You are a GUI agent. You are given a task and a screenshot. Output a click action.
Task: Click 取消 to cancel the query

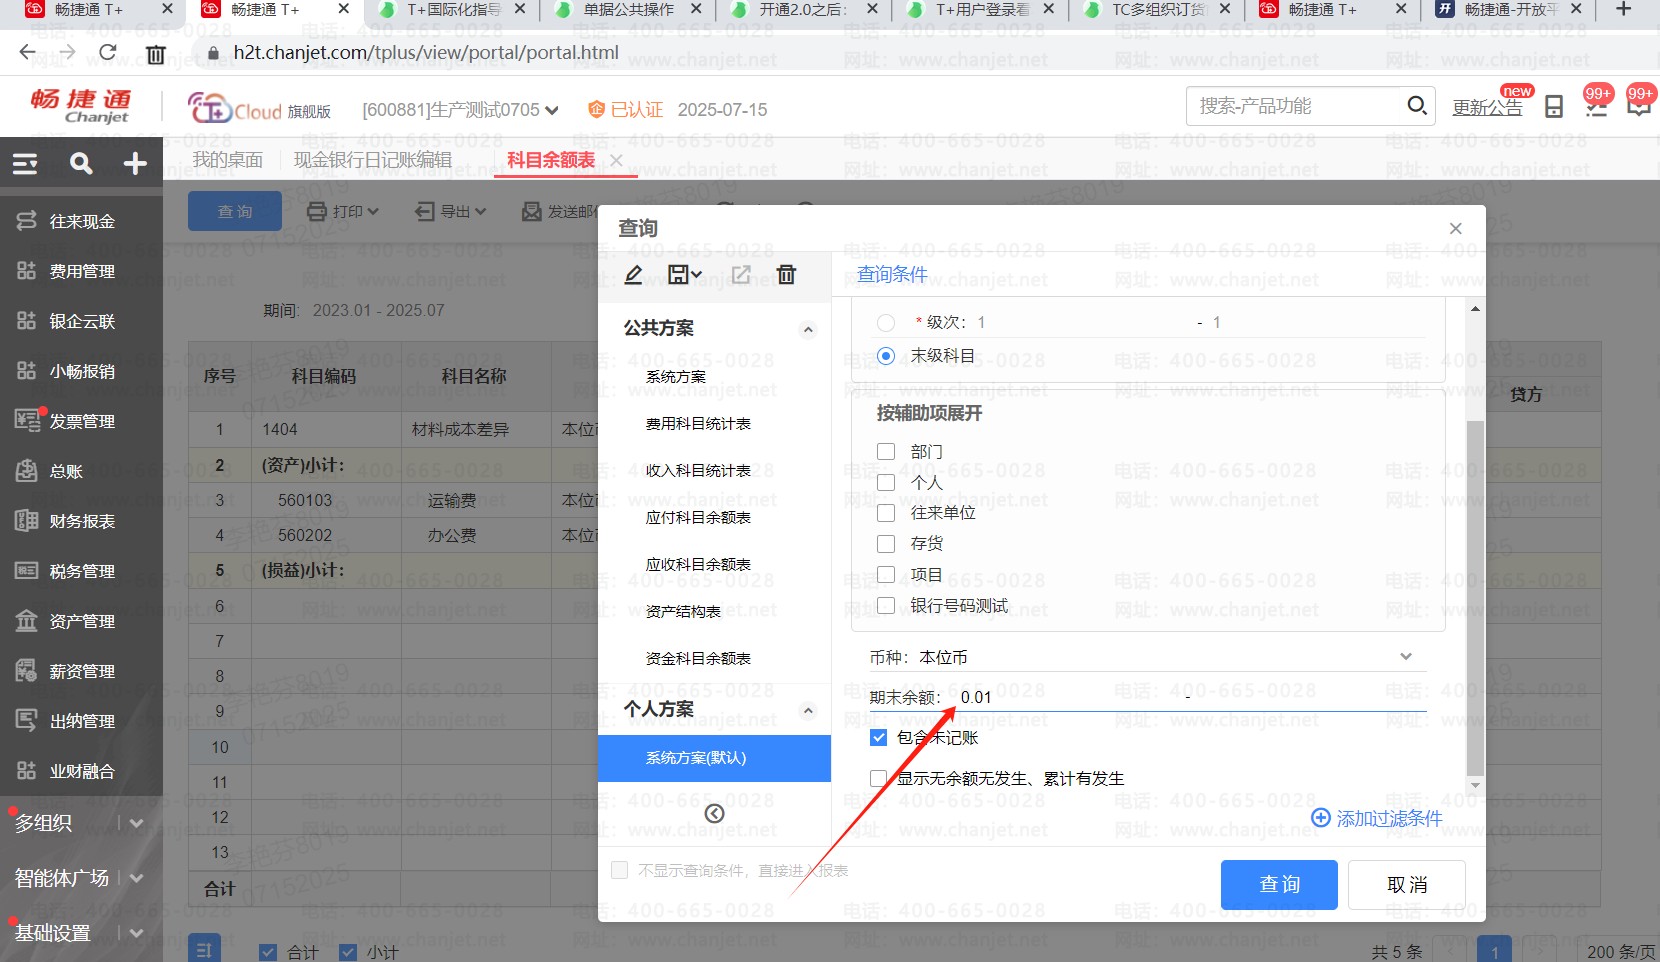(1407, 885)
